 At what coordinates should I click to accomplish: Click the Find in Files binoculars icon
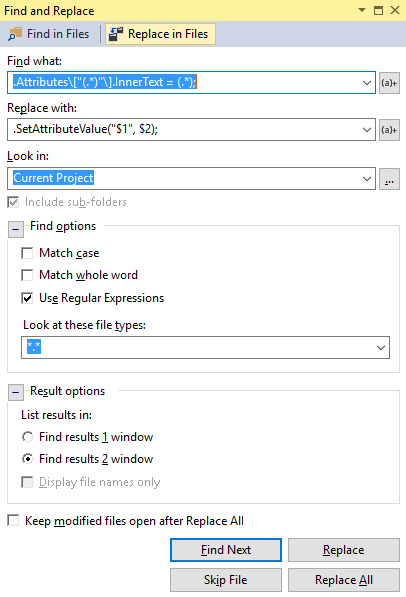[x=15, y=34]
